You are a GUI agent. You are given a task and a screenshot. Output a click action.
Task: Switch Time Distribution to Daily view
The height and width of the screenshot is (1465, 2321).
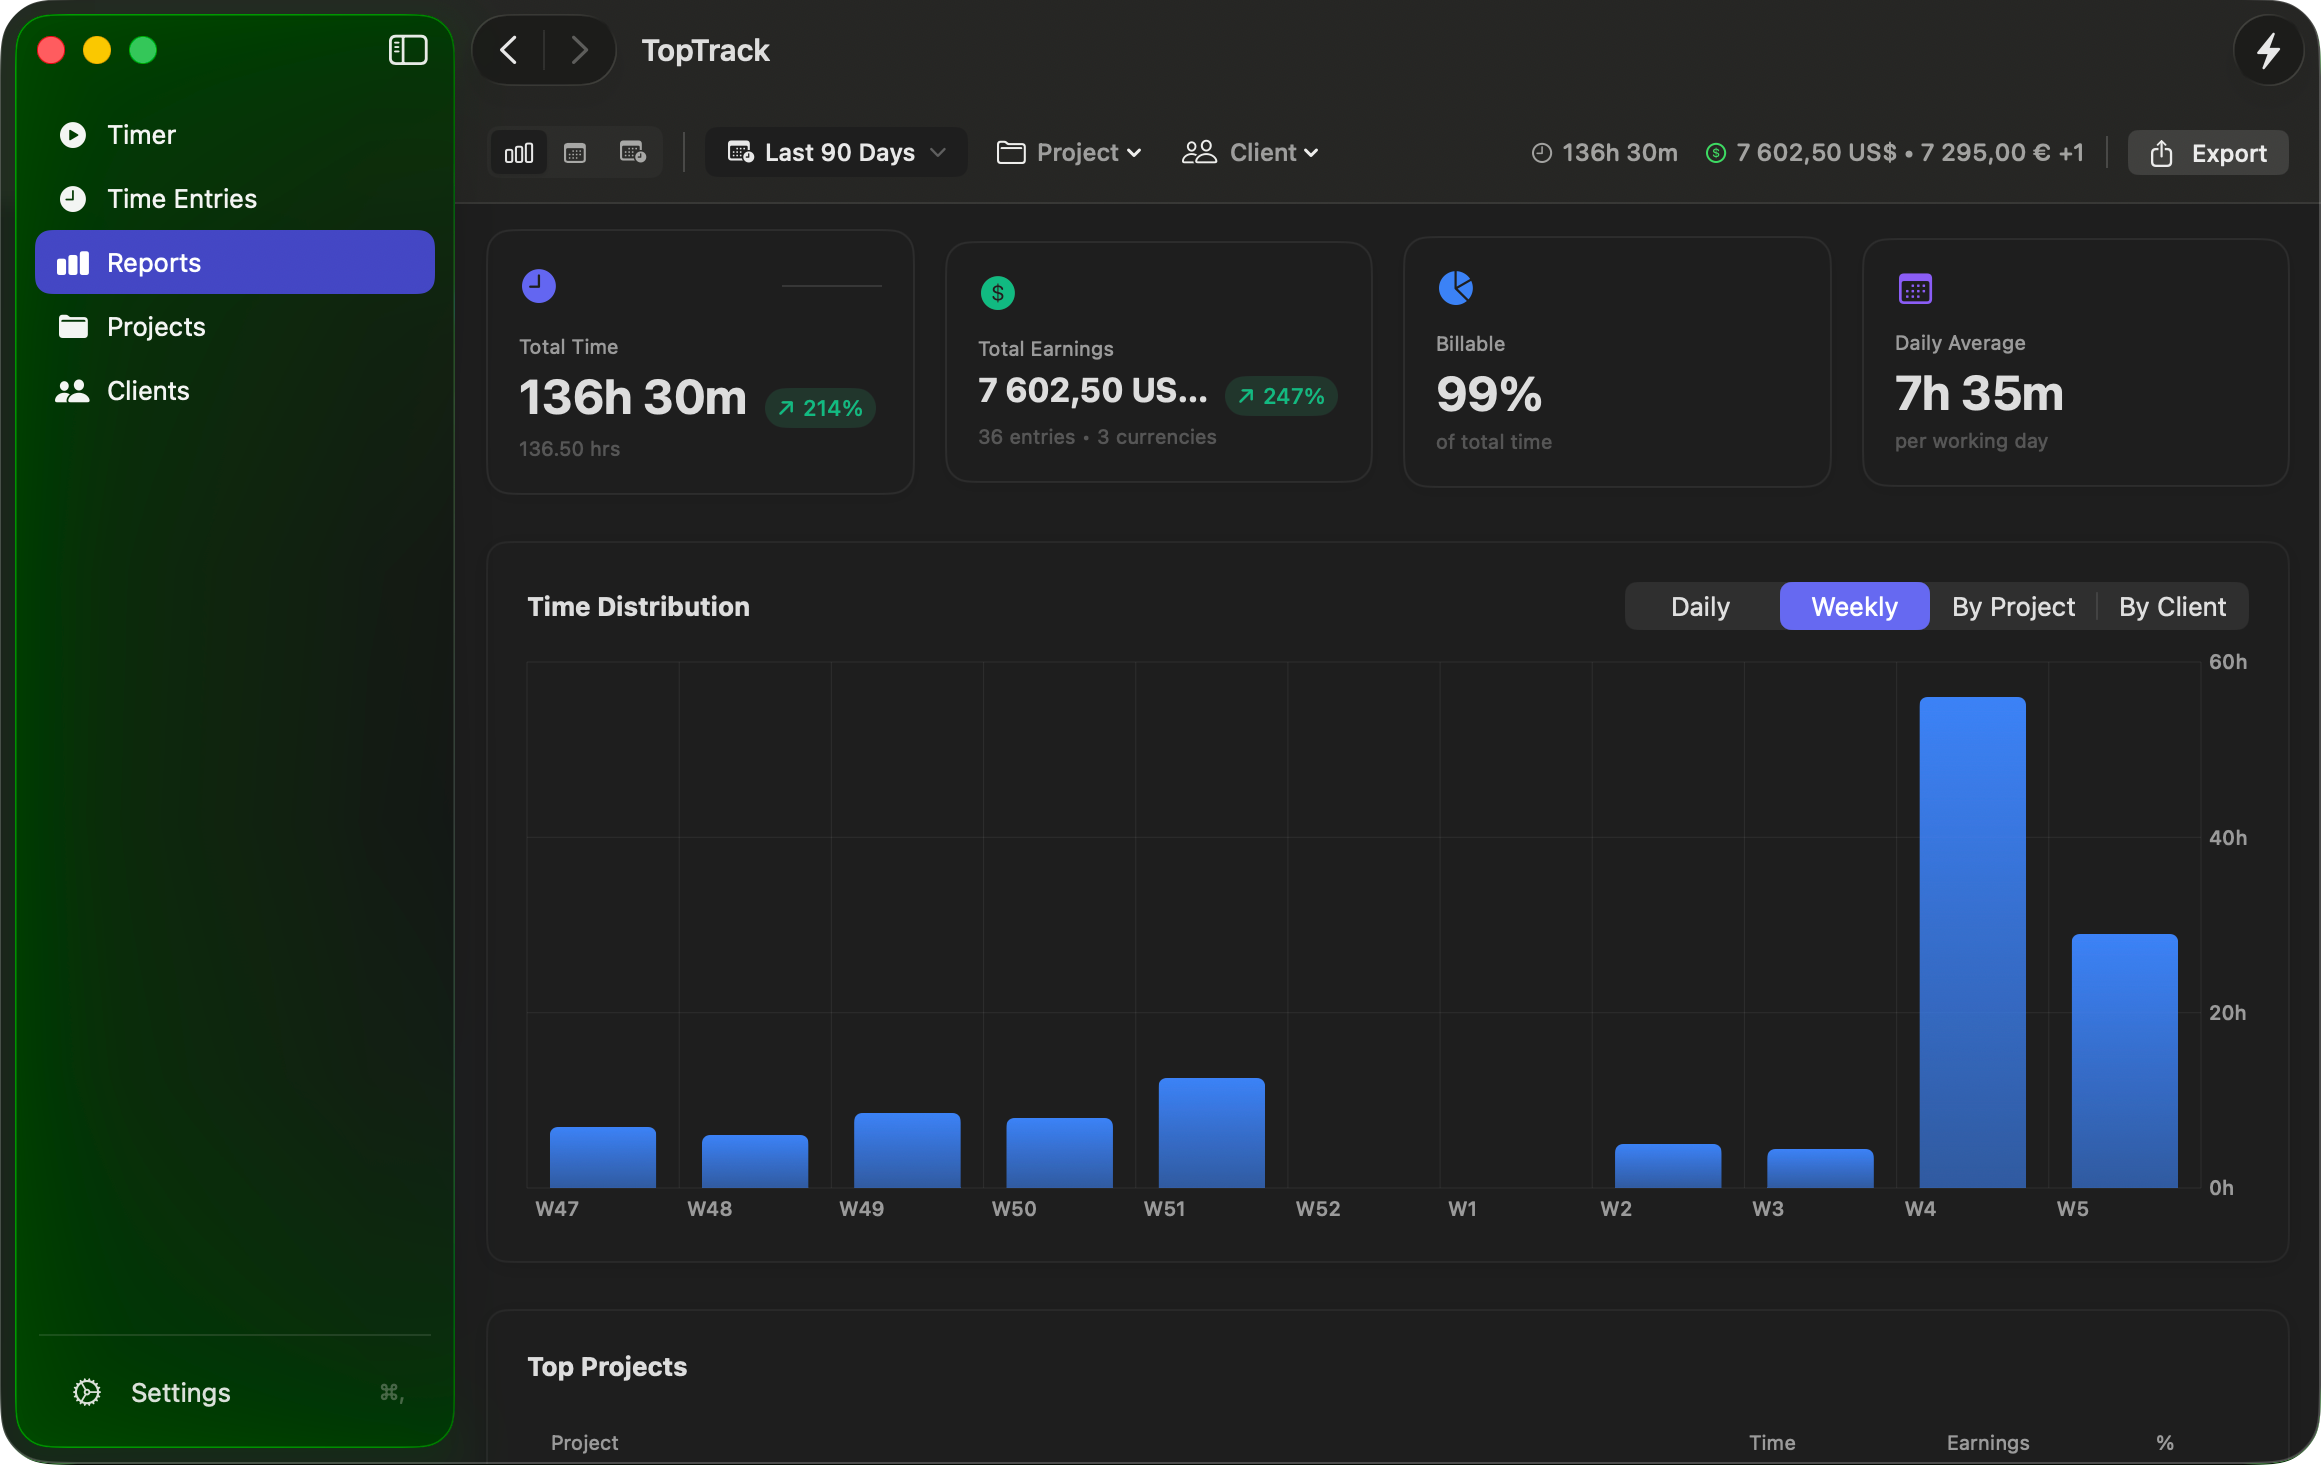point(1699,606)
